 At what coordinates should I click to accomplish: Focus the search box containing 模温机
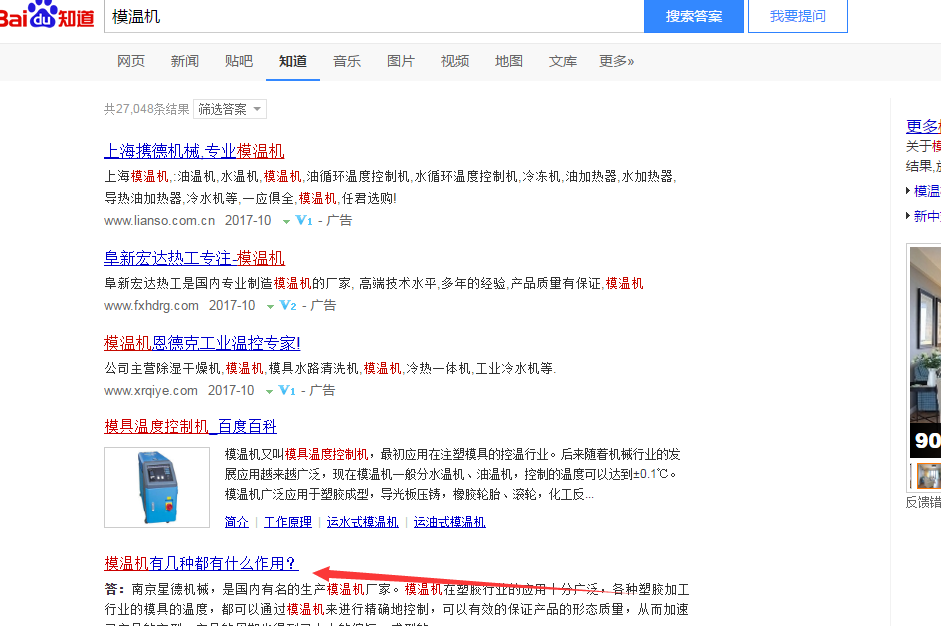tap(374, 16)
